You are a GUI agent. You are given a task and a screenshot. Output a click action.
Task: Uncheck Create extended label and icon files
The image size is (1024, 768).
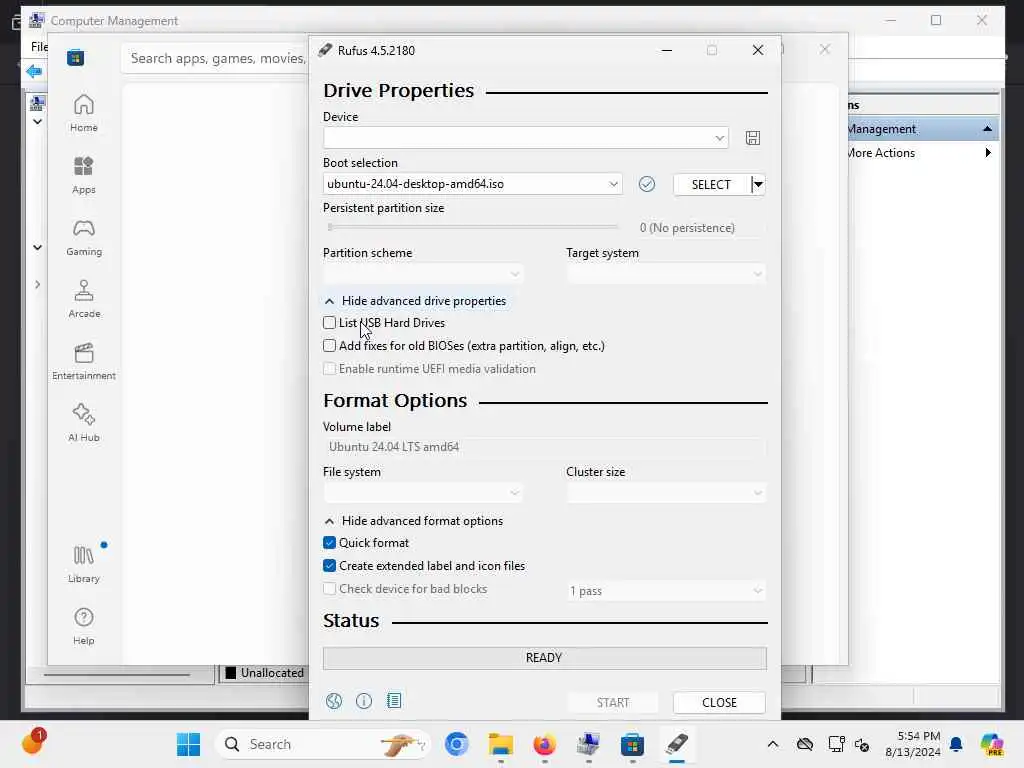[x=329, y=566]
